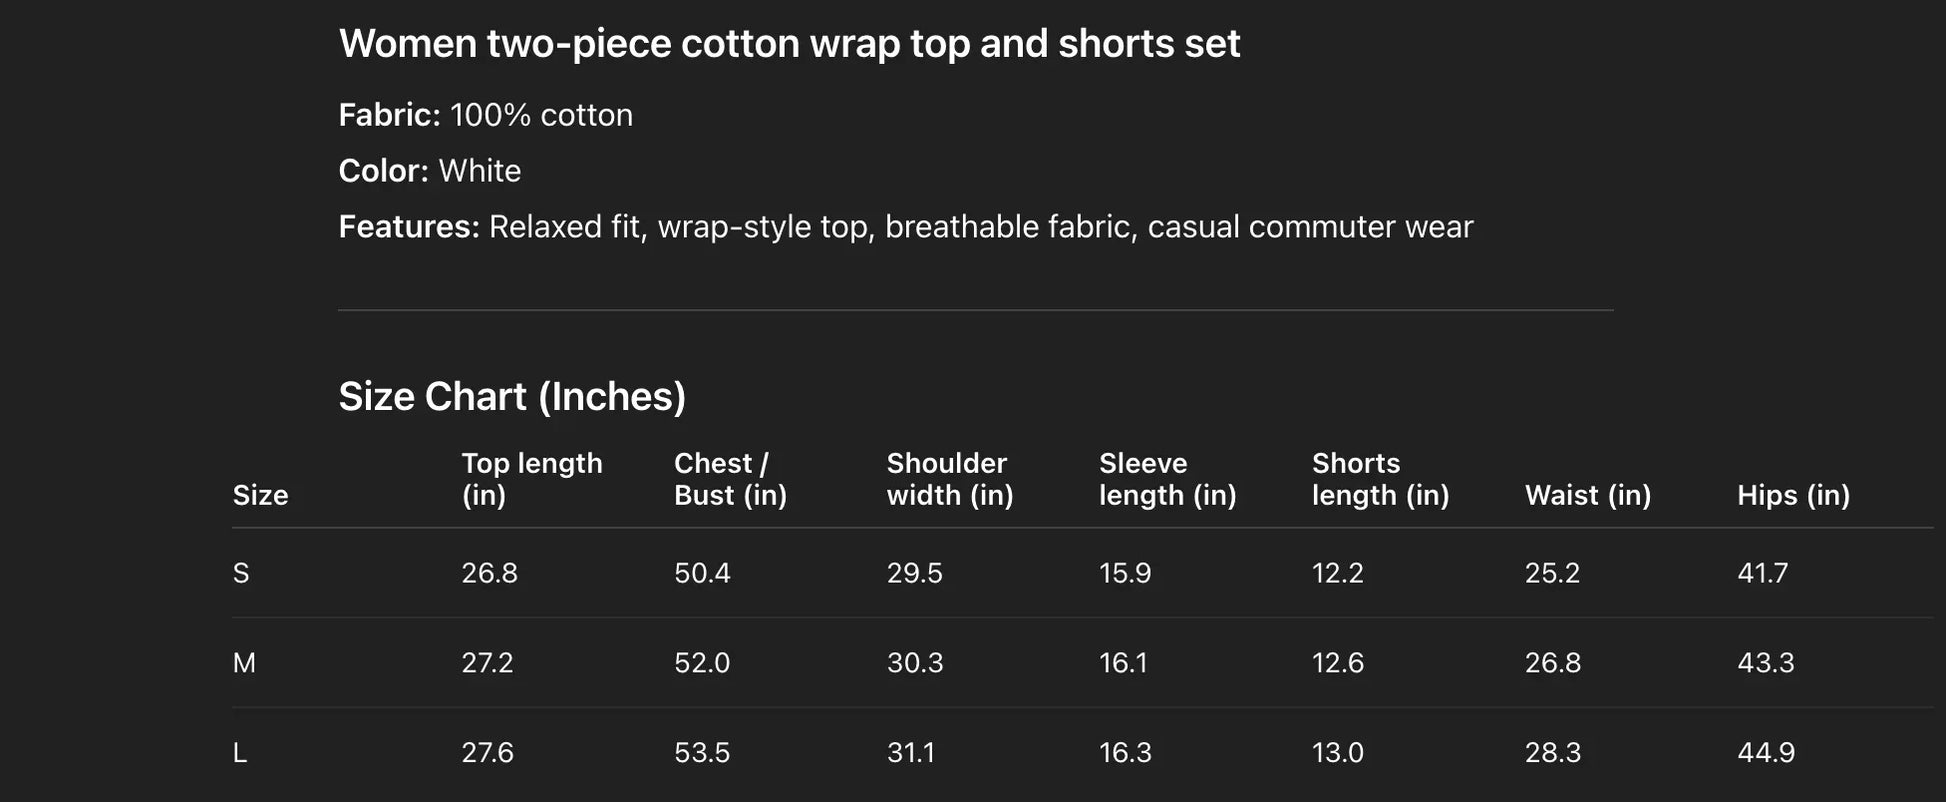This screenshot has height=802, width=1946.
Task: Click the Shoulder width column header
Action: click(949, 479)
